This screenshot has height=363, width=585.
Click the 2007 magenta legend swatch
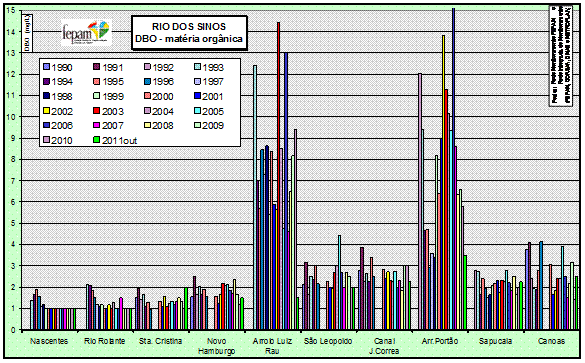point(96,126)
